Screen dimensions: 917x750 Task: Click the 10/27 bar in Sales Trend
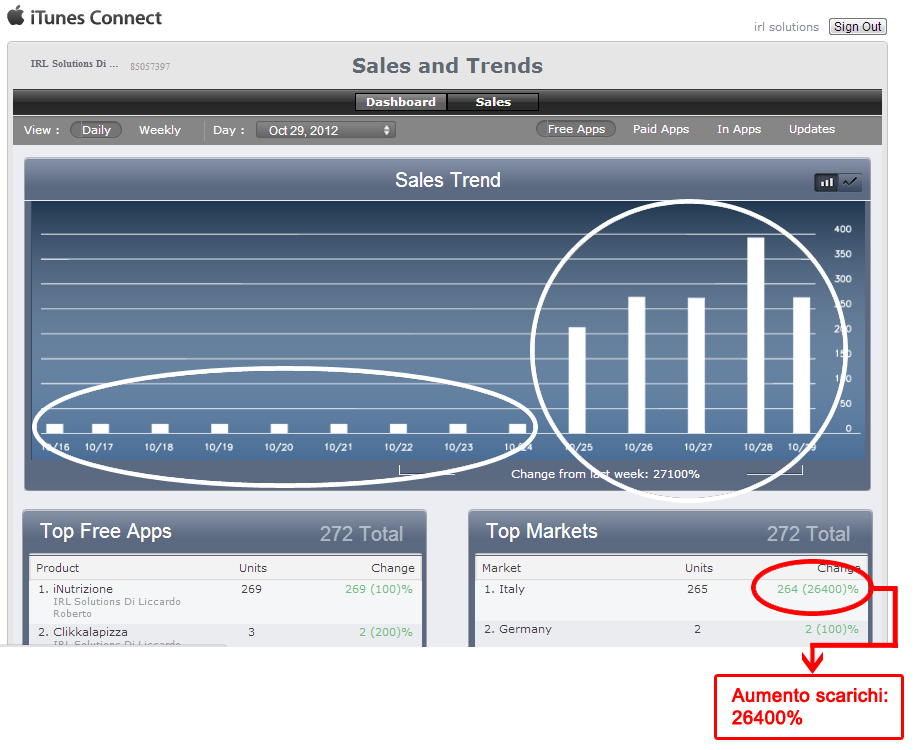[696, 366]
